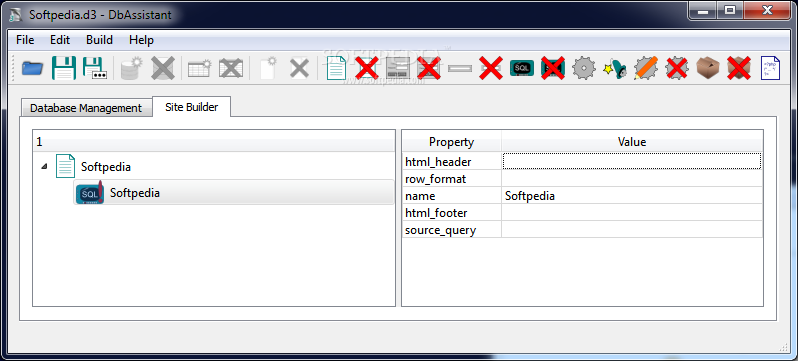
Task: Click the Property column header
Action: point(451,142)
